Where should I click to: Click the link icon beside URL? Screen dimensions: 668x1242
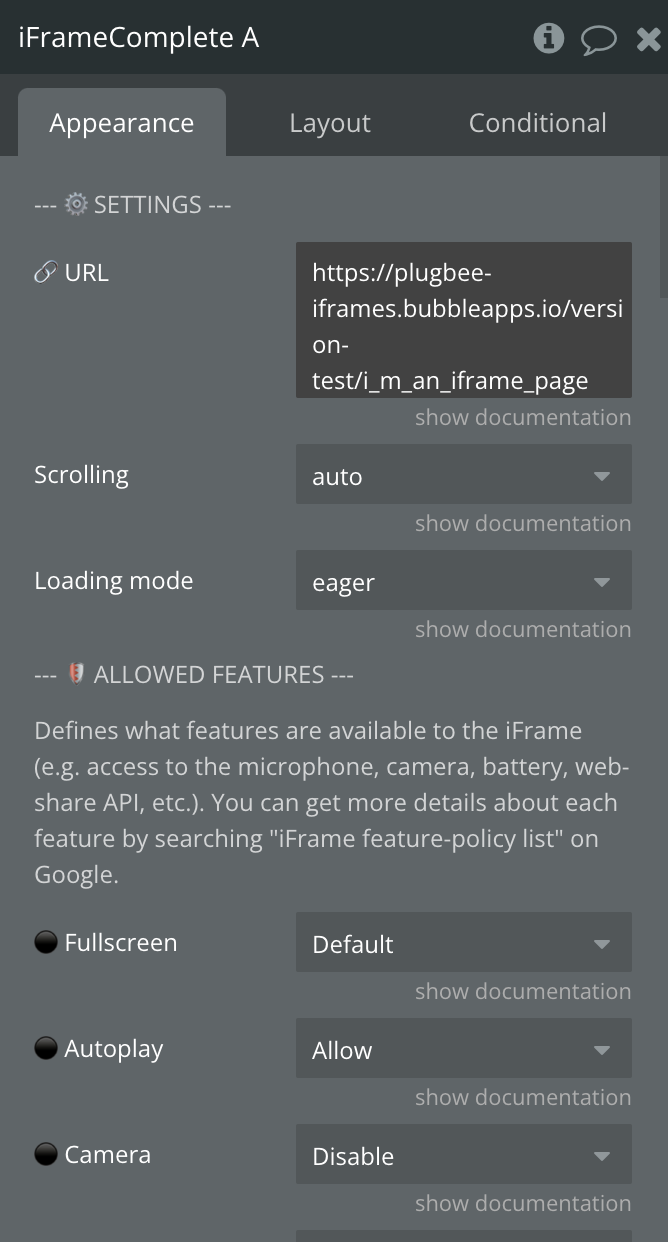(x=45, y=273)
